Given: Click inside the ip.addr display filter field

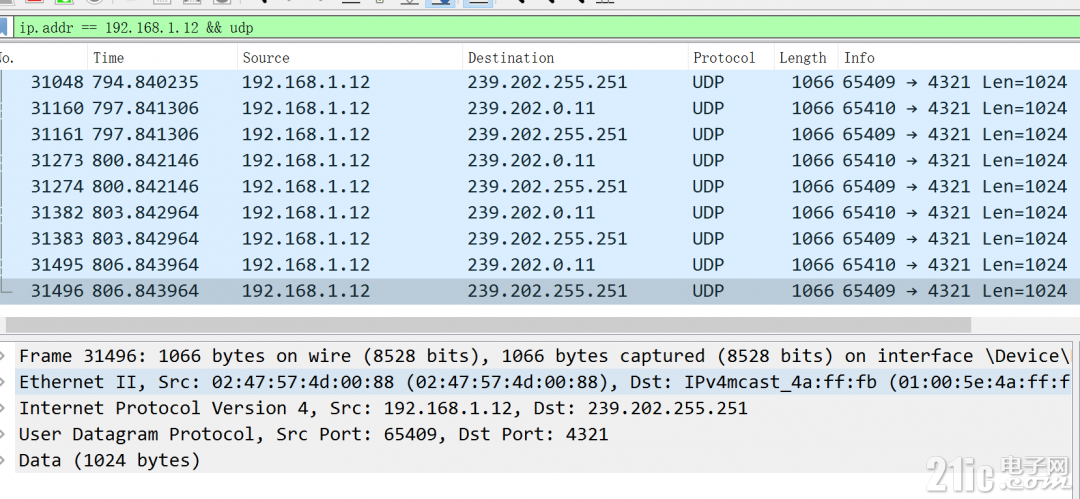Looking at the screenshot, I should (x=544, y=28).
